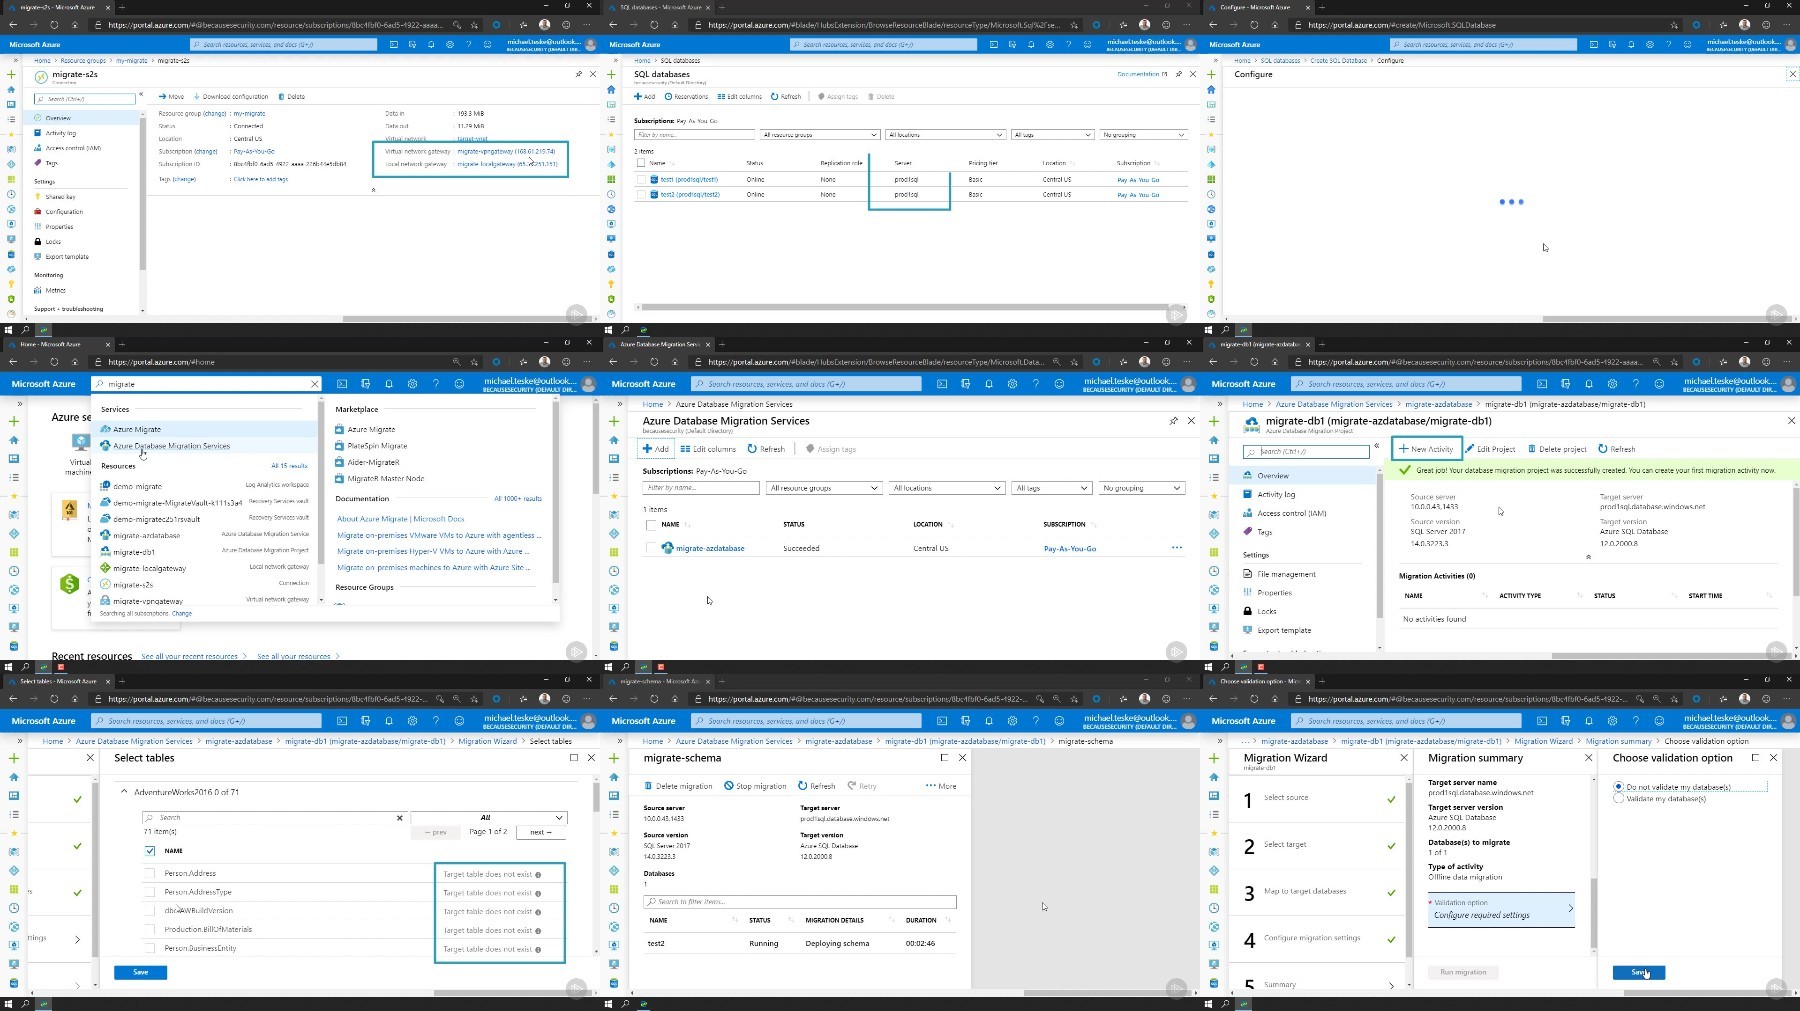The height and width of the screenshot is (1011, 1800).
Task: Click Add in Azure Database Migration Services blade
Action: coord(656,449)
